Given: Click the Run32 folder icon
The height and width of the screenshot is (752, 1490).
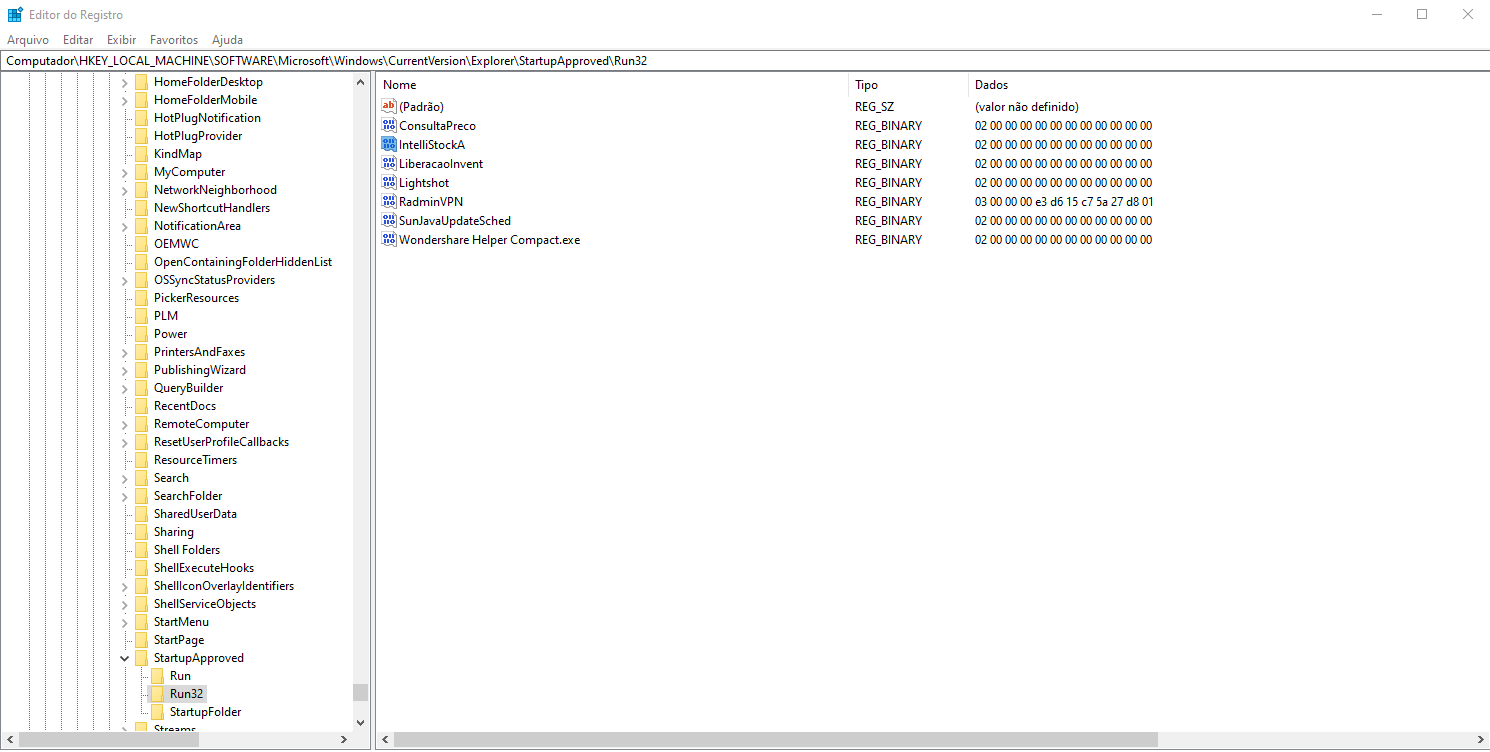Looking at the screenshot, I should click(157, 694).
